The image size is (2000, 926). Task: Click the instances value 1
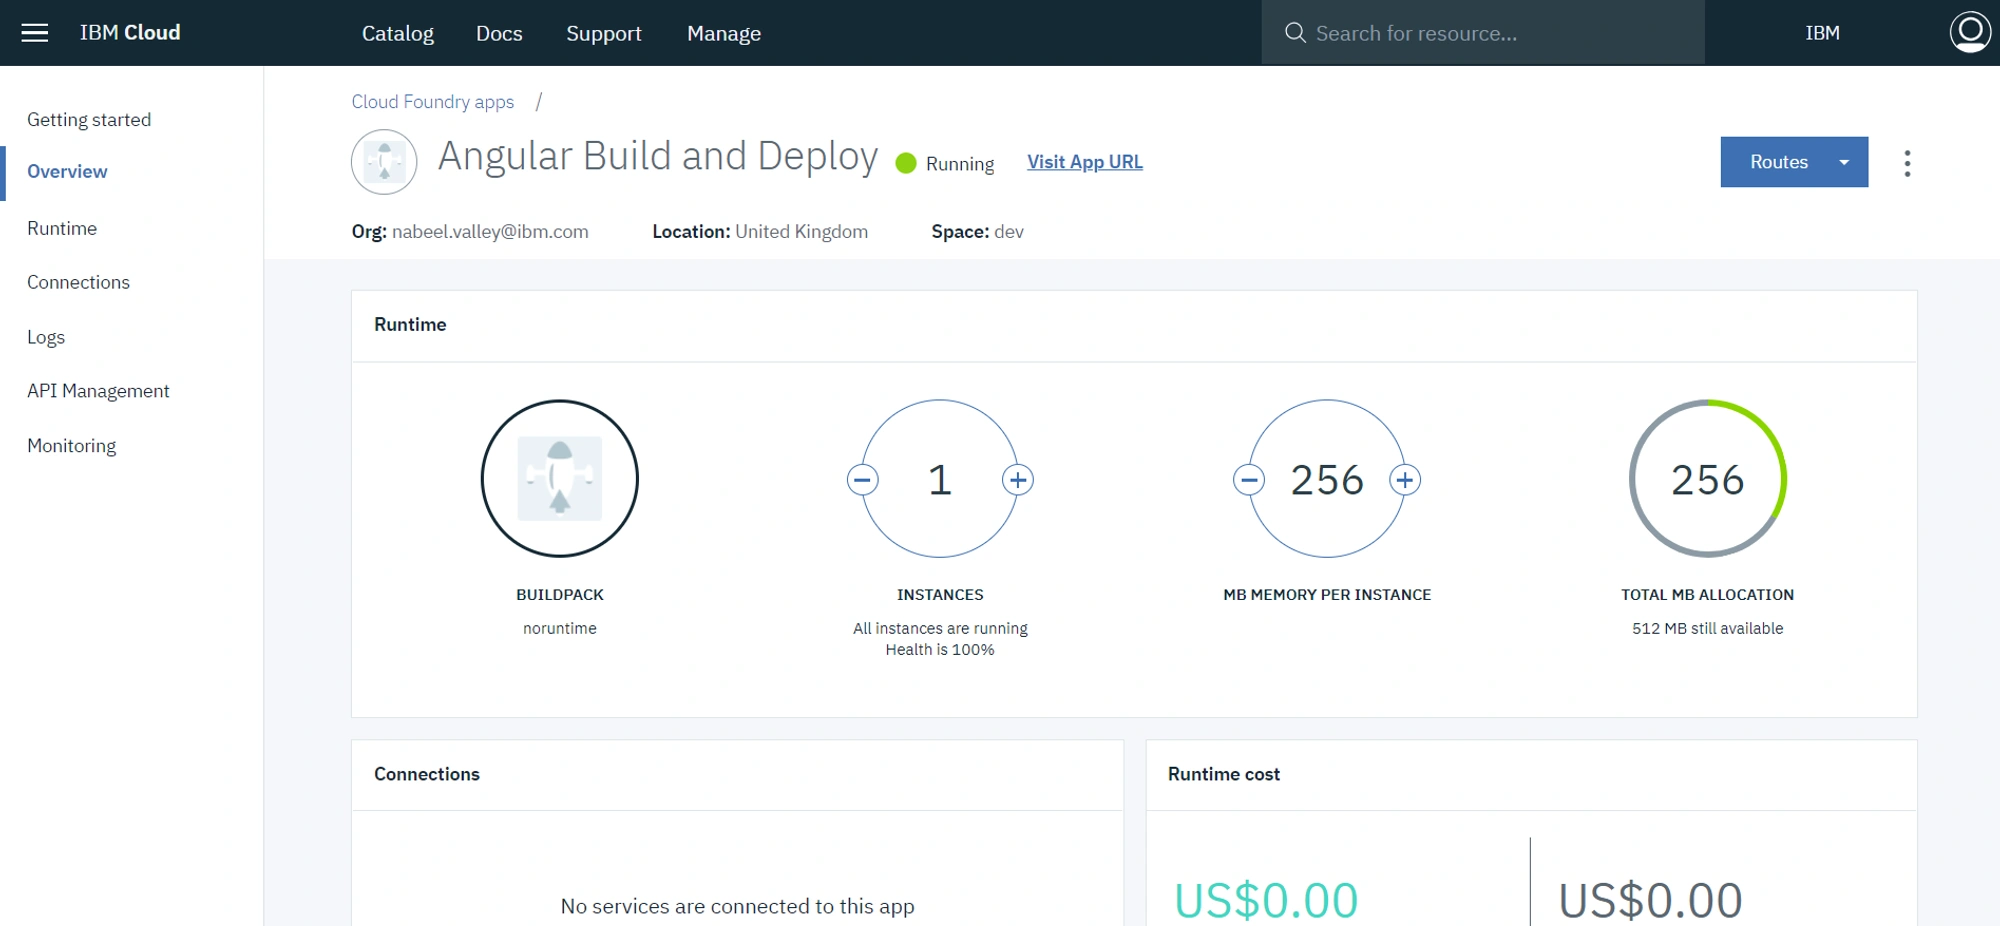(x=940, y=480)
